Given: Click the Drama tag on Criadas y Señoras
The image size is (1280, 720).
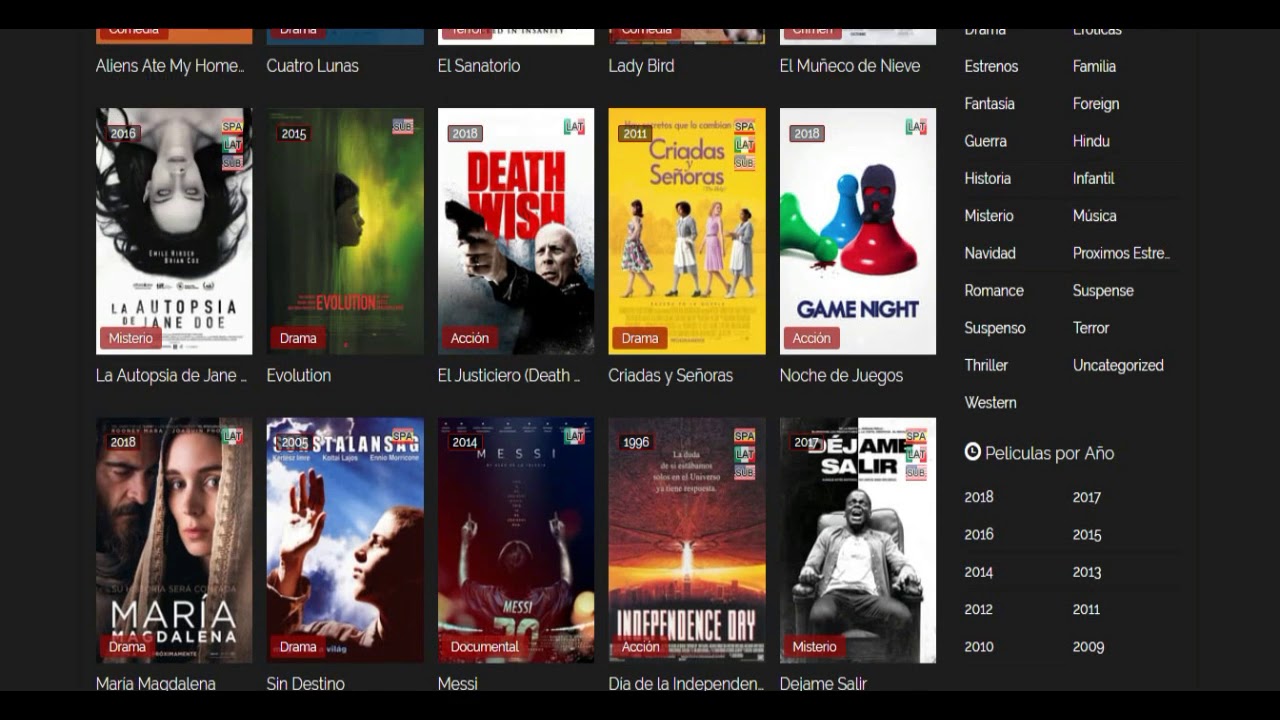Looking at the screenshot, I should pos(640,338).
